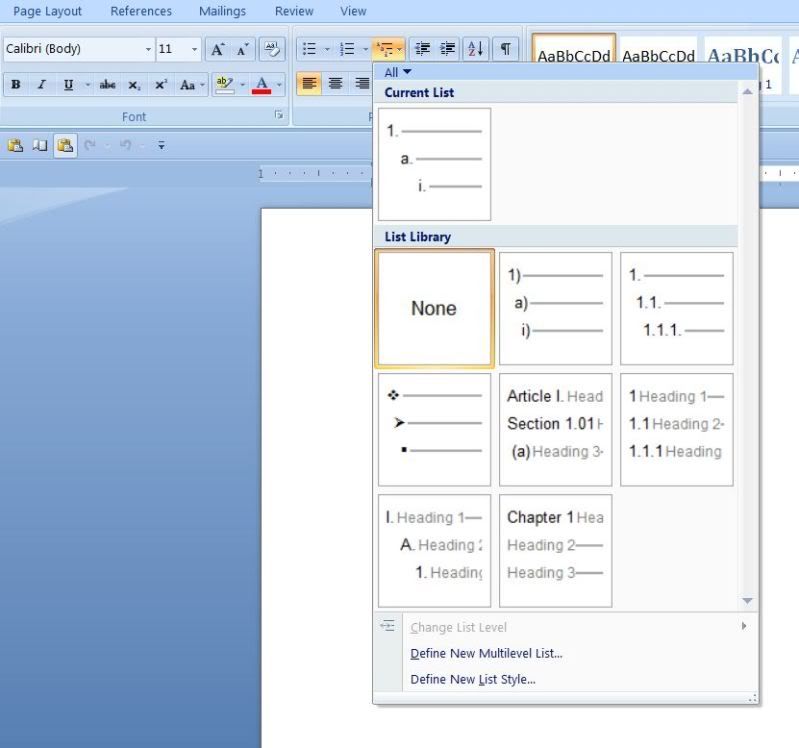This screenshot has width=799, height=748.
Task: Apply red font color
Action: point(261,85)
